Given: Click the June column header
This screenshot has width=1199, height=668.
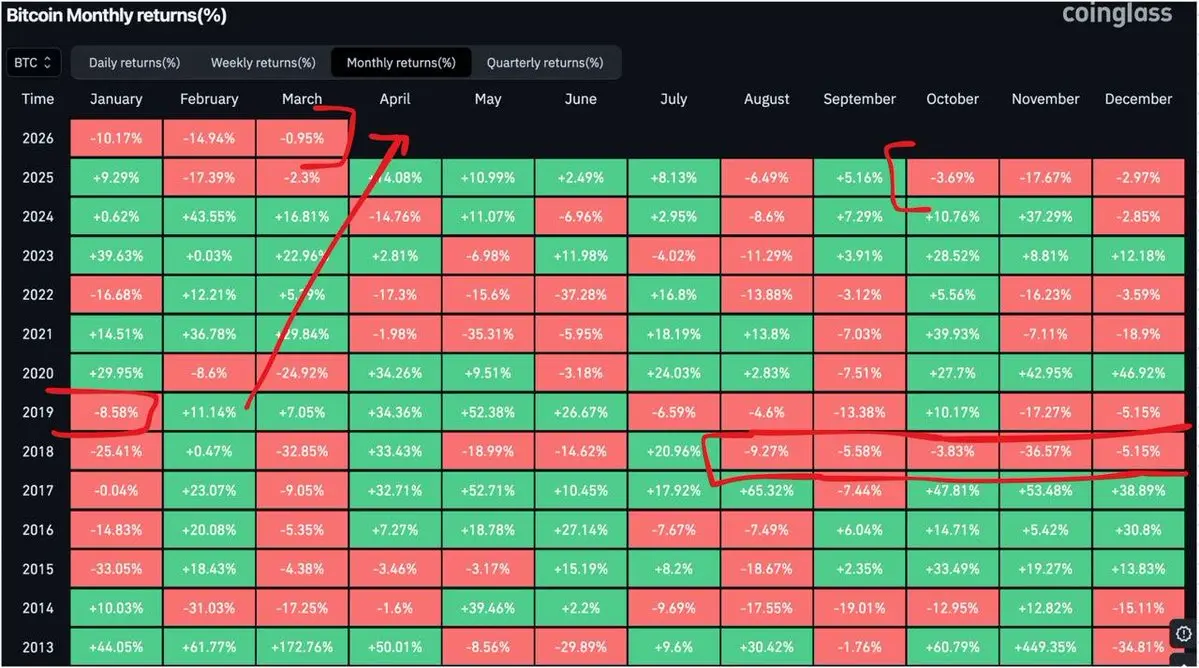Looking at the screenshot, I should point(580,99).
